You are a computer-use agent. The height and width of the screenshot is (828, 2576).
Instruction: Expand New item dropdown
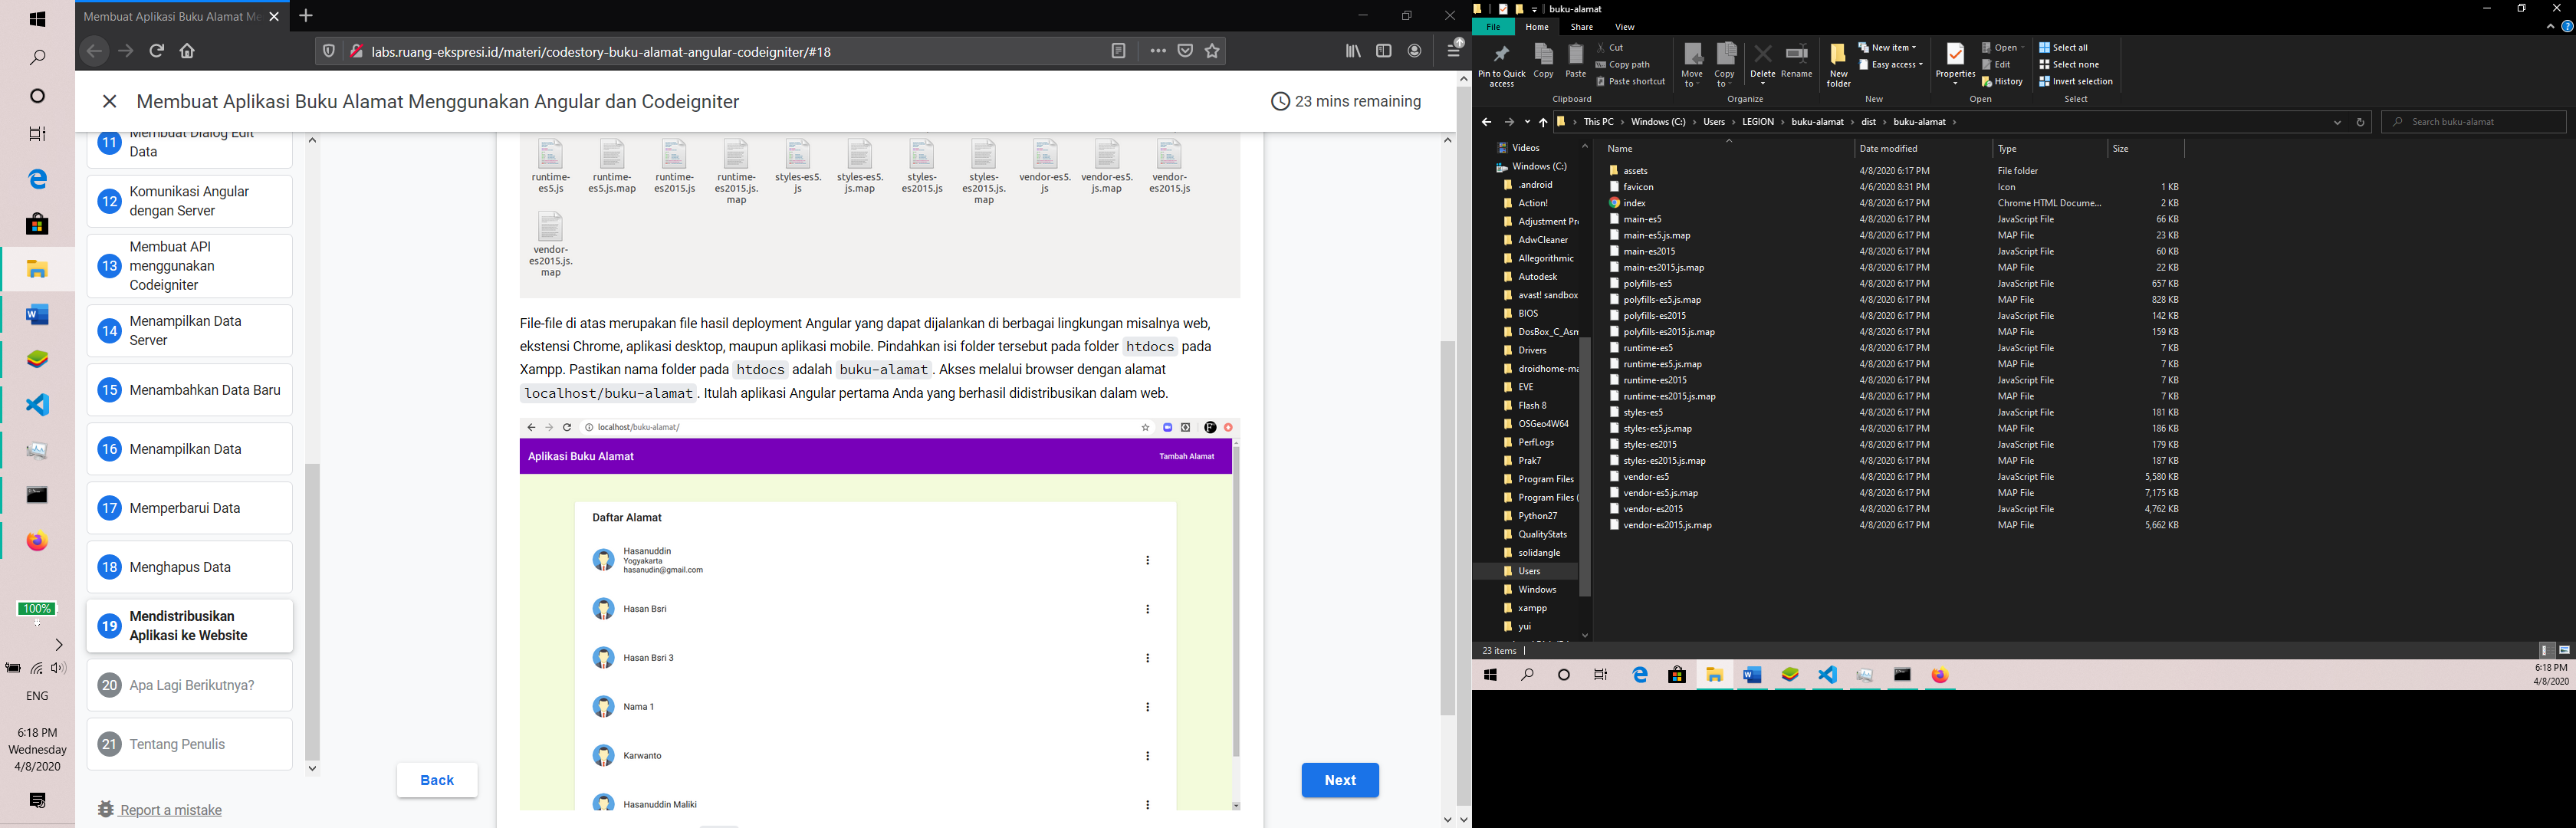[x=1888, y=47]
